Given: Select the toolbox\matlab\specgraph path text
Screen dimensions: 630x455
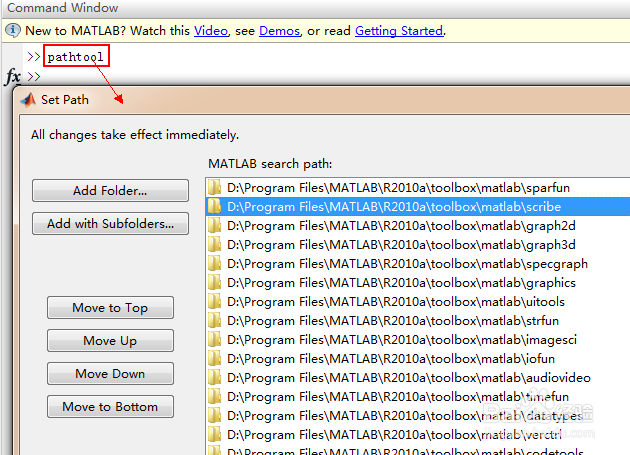Looking at the screenshot, I should coord(407,264).
